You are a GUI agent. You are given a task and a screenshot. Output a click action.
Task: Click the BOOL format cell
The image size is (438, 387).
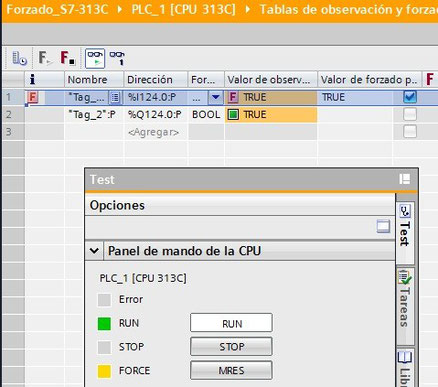[x=206, y=115]
